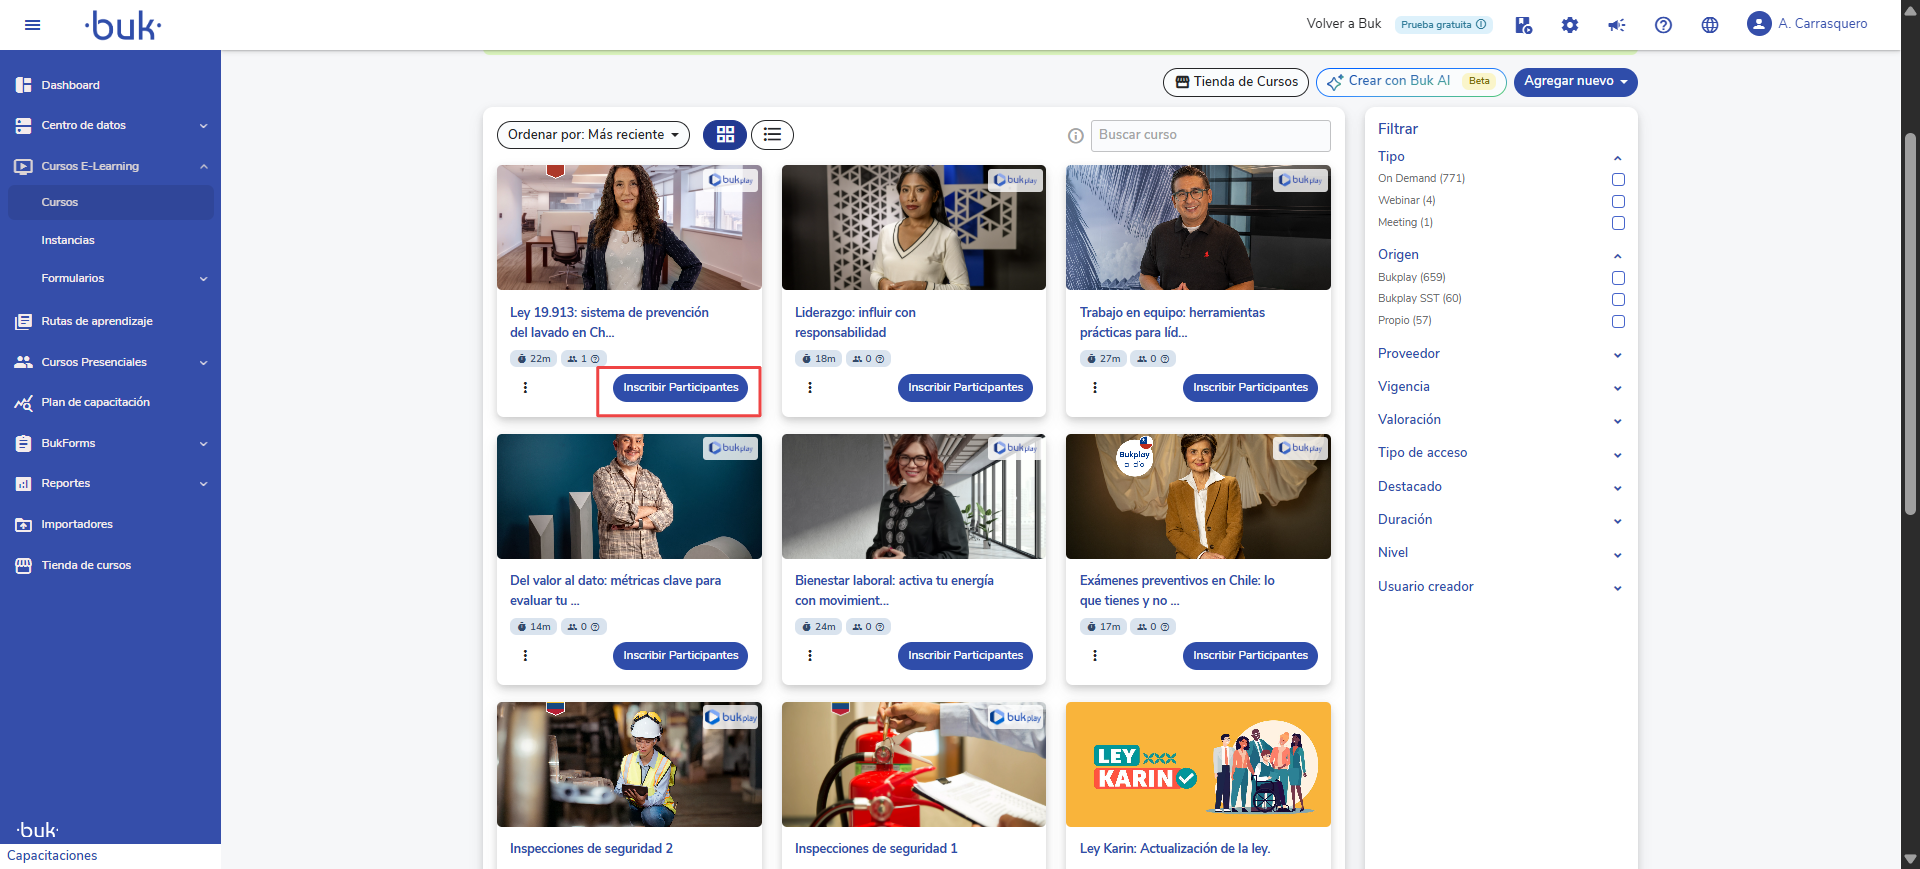Check the Bukplay (659) origin filter
Image resolution: width=1920 pixels, height=869 pixels.
[x=1618, y=278]
